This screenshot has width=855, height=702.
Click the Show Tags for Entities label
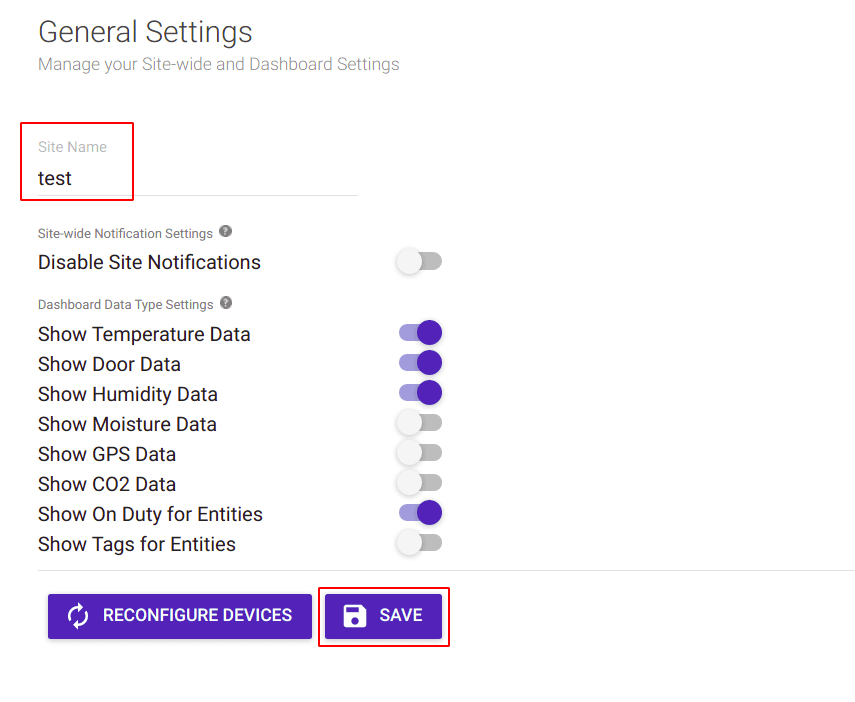[137, 544]
